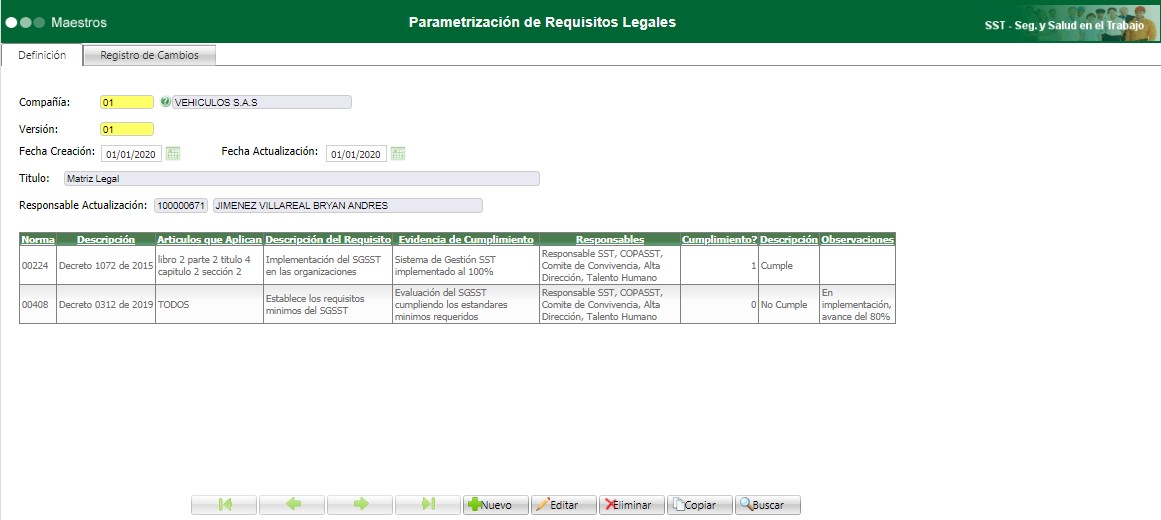This screenshot has width=1161, height=520.
Task: Click the Fecha Actualización date field
Action: point(356,154)
